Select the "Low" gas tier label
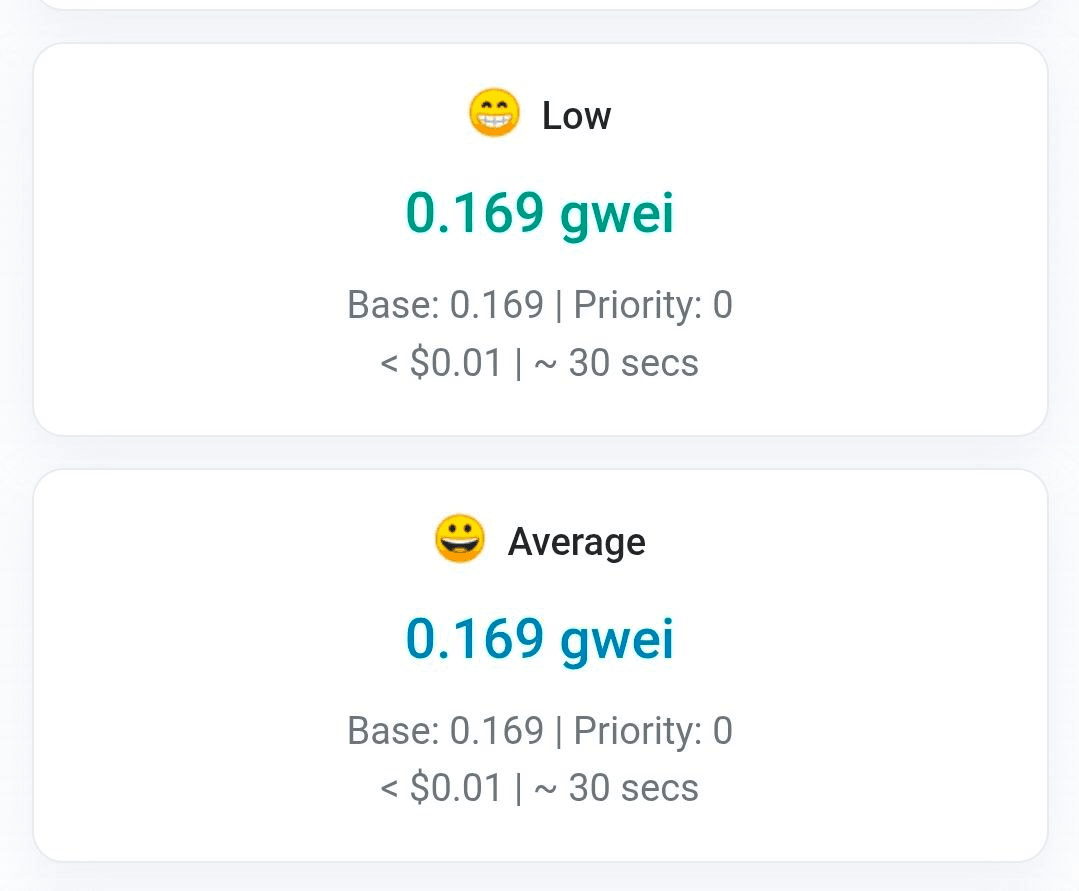 pos(576,116)
